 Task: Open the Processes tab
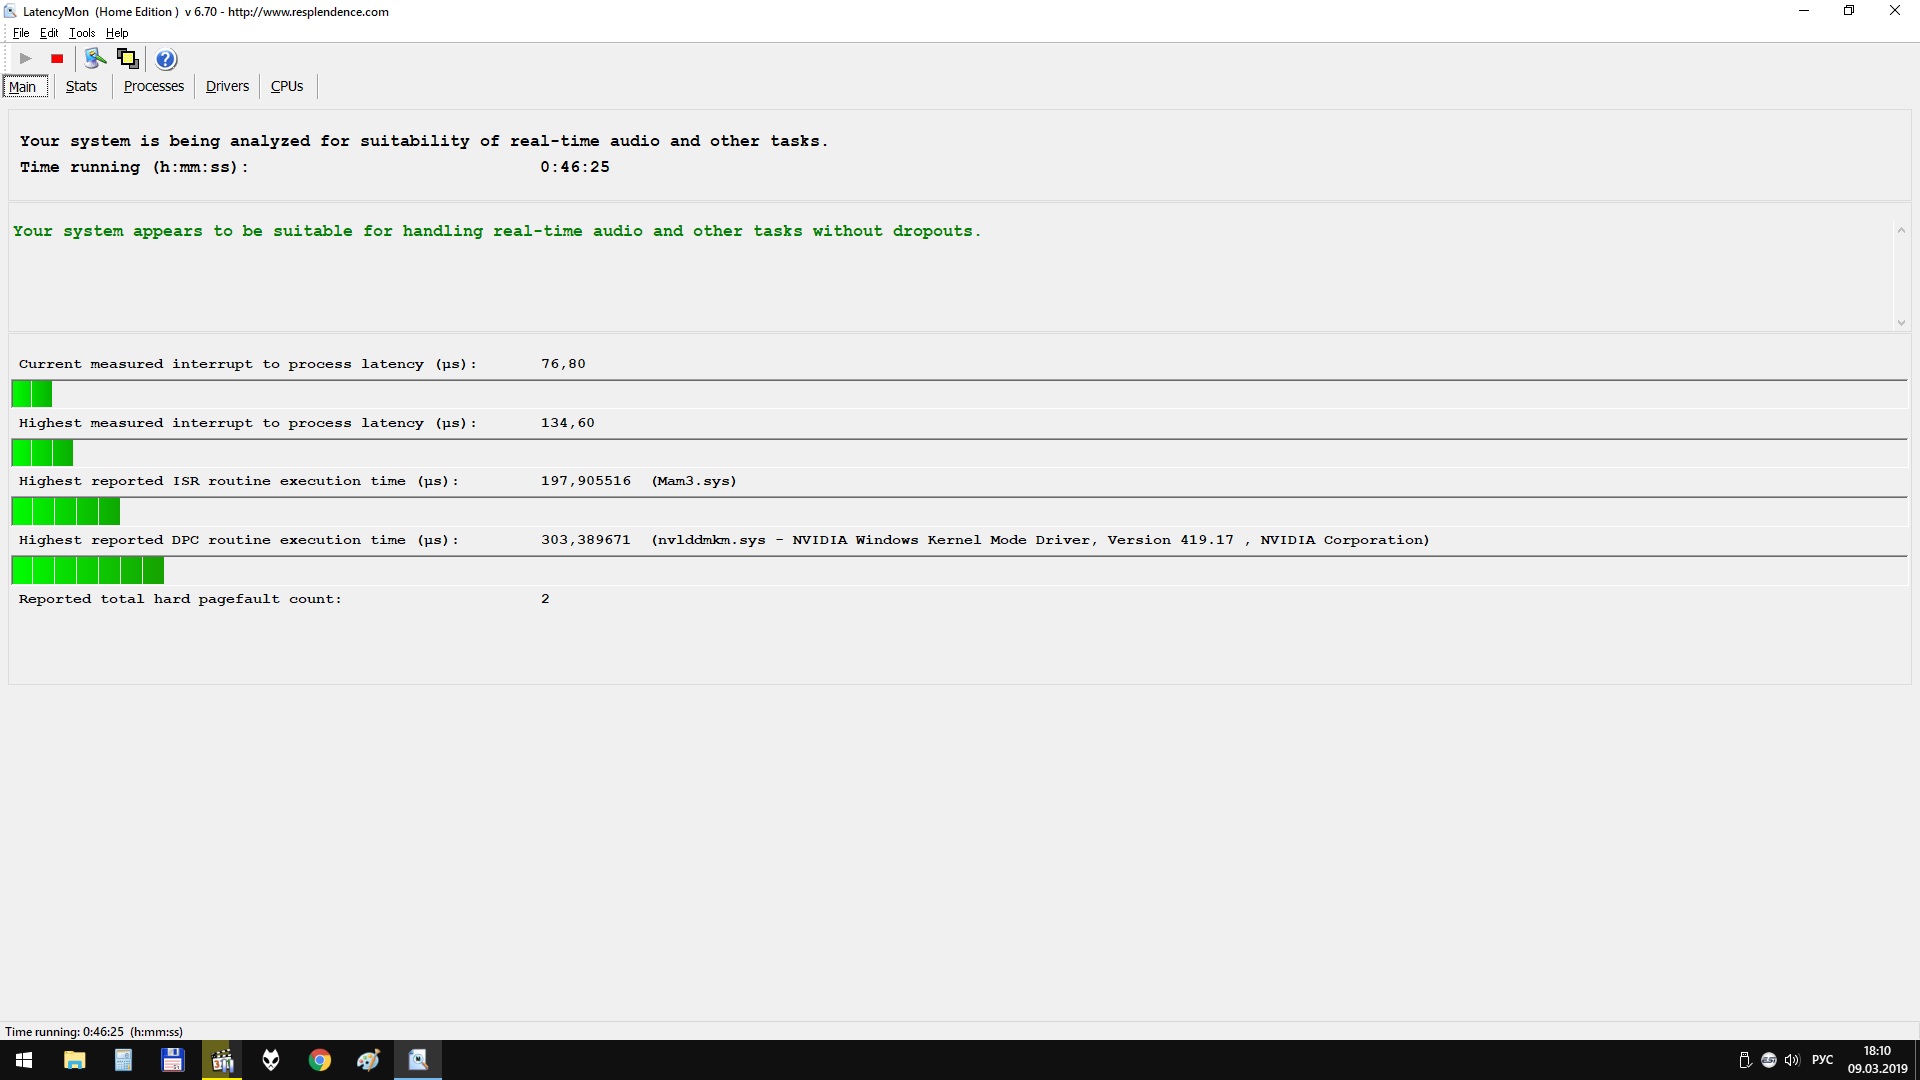click(153, 86)
